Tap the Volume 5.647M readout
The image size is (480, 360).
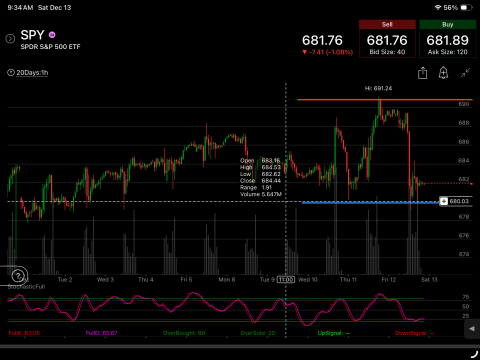[261, 194]
